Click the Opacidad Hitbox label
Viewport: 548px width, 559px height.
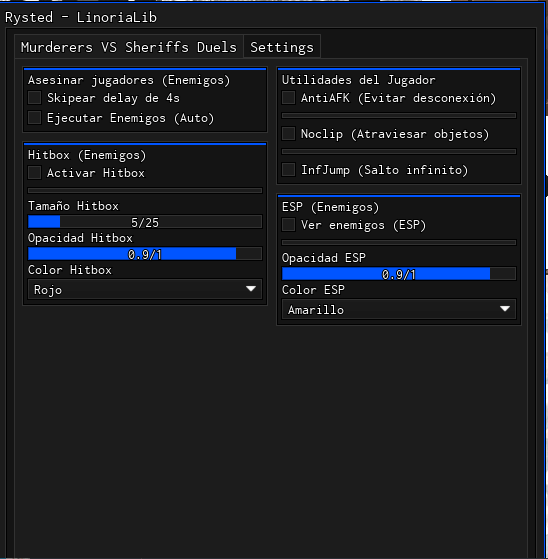pyautogui.click(x=80, y=238)
